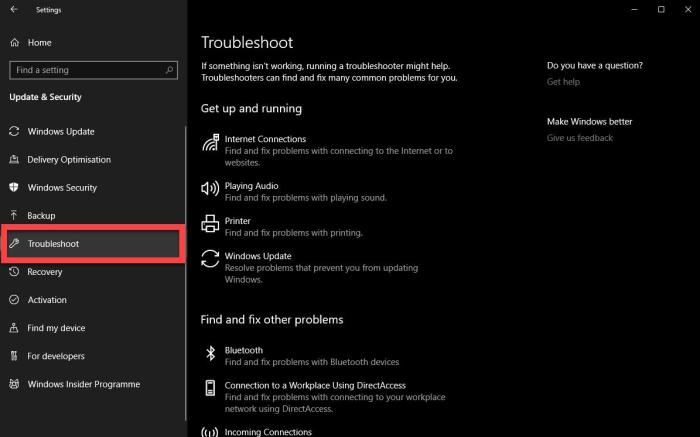
Task: Click the Windows Update sync icon in sidebar
Action: coord(14,131)
